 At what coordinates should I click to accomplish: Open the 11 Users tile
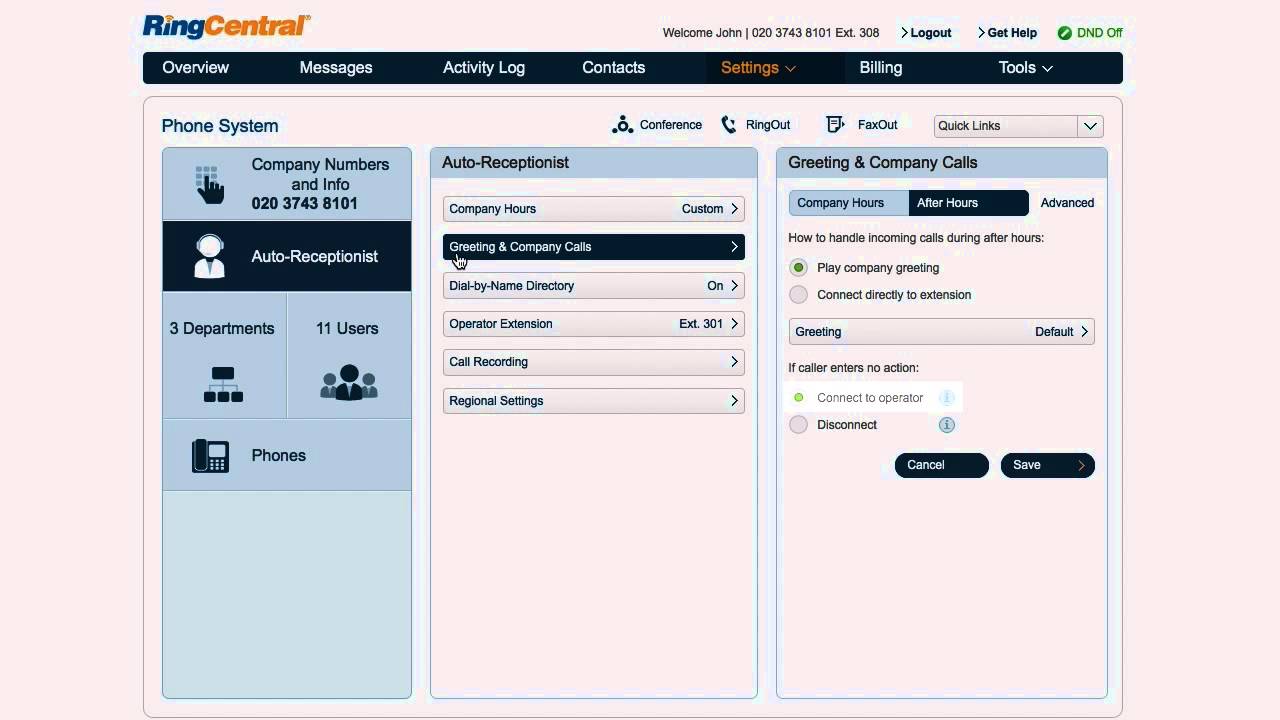coord(349,356)
